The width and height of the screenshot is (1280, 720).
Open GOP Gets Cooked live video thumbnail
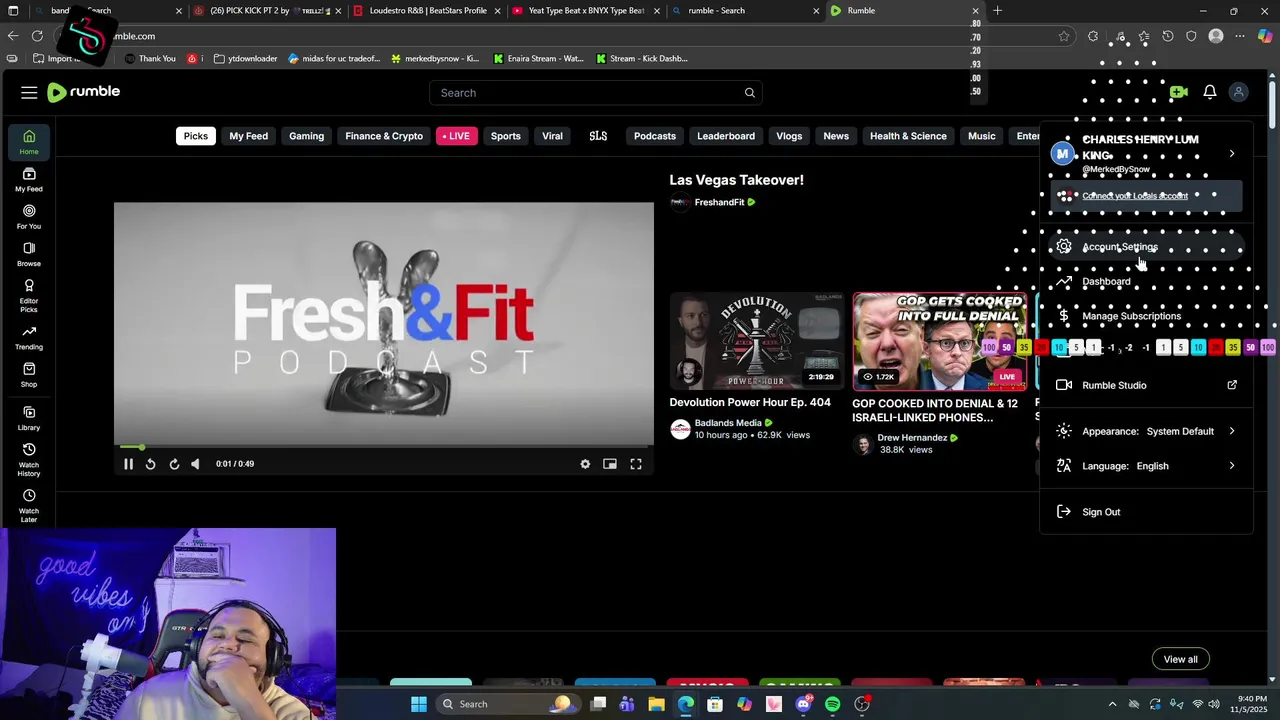coord(940,340)
